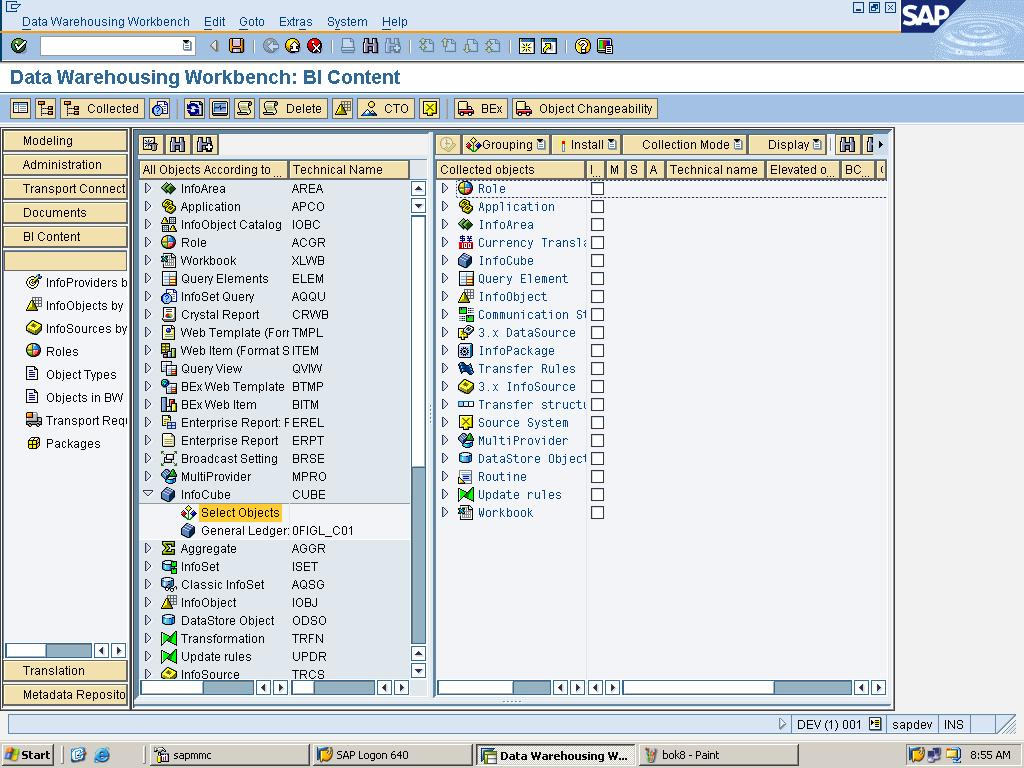Click the Delete button

point(293,108)
